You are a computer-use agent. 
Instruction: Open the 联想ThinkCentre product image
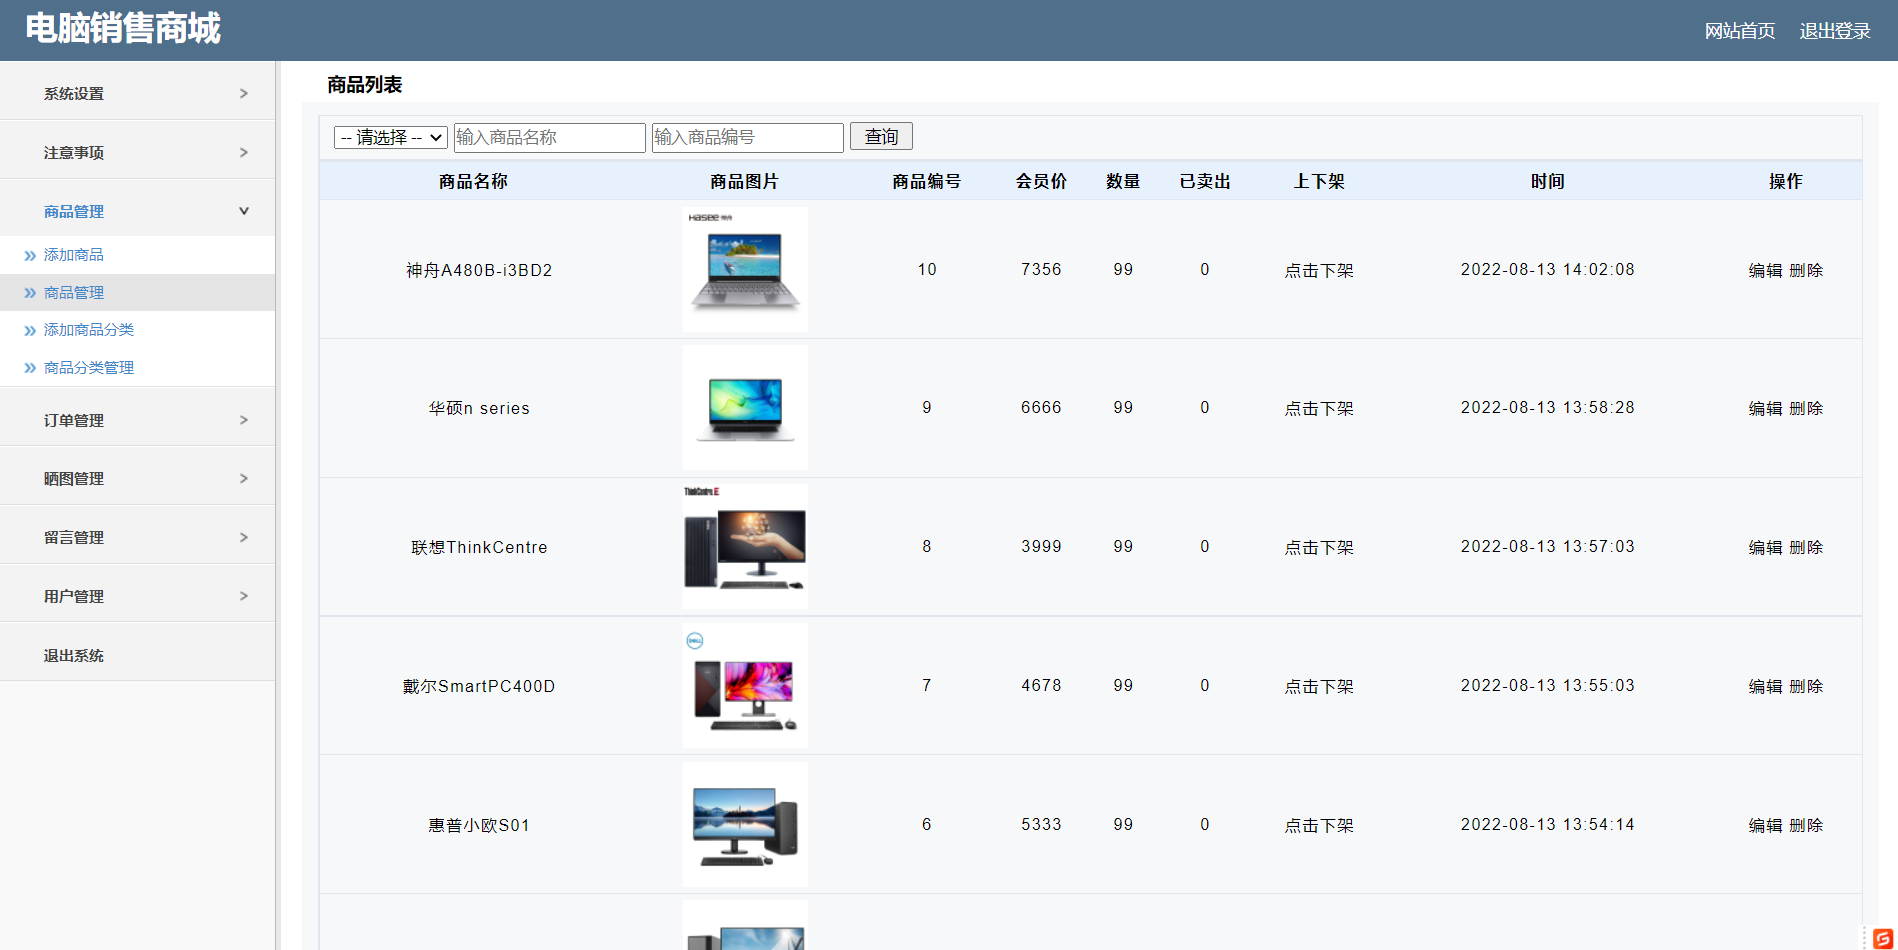coord(745,546)
